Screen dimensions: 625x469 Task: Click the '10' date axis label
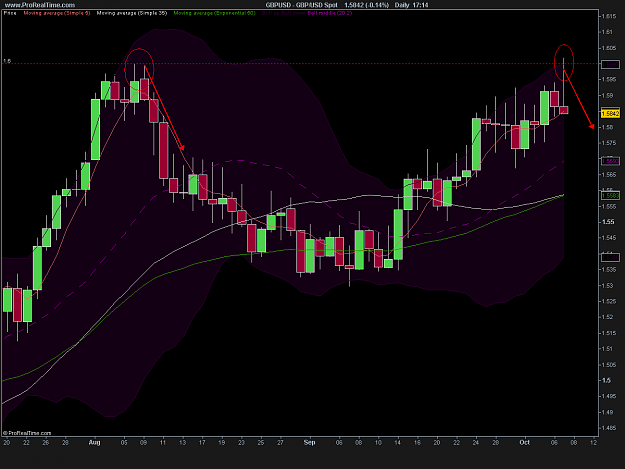(378, 442)
